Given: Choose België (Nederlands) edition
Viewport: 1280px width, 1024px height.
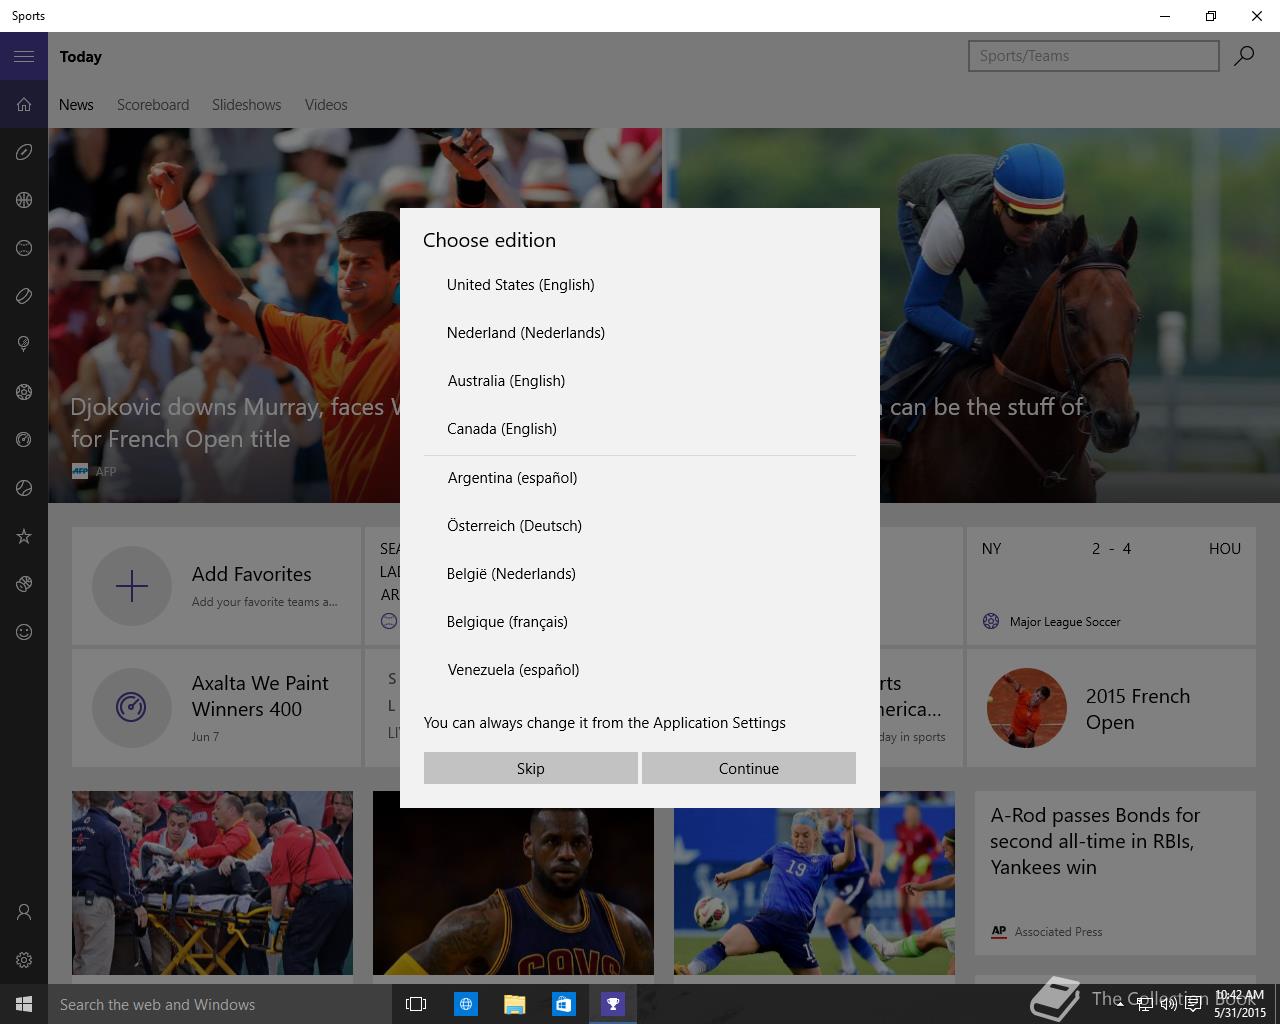Looking at the screenshot, I should [x=640, y=574].
